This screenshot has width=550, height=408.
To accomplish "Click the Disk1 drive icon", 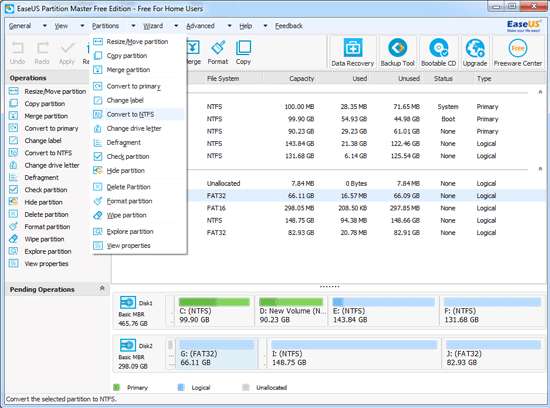I will (x=128, y=302).
